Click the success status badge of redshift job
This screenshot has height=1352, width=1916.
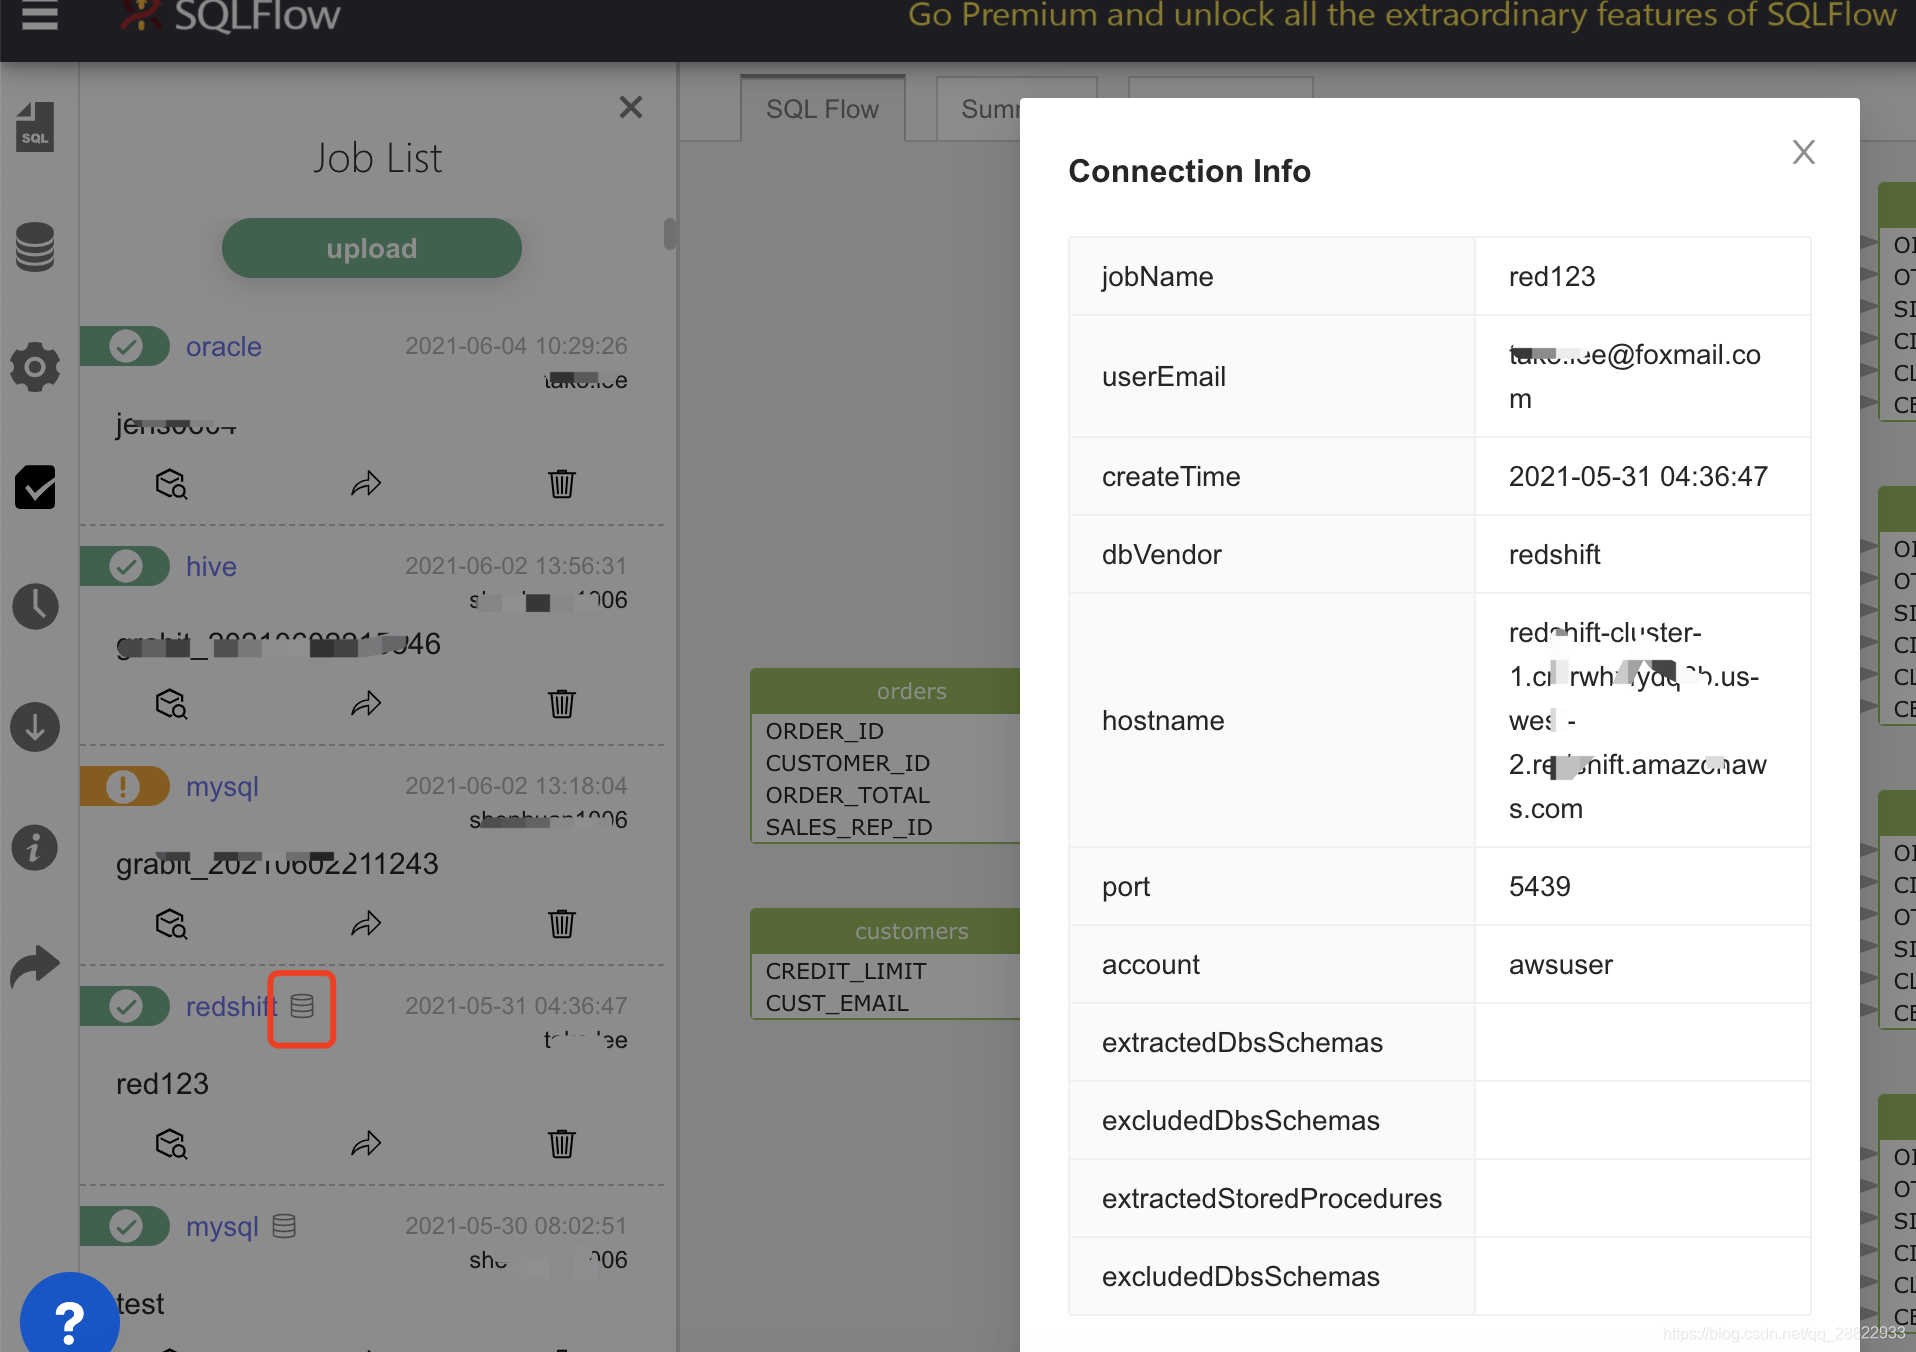(125, 1006)
